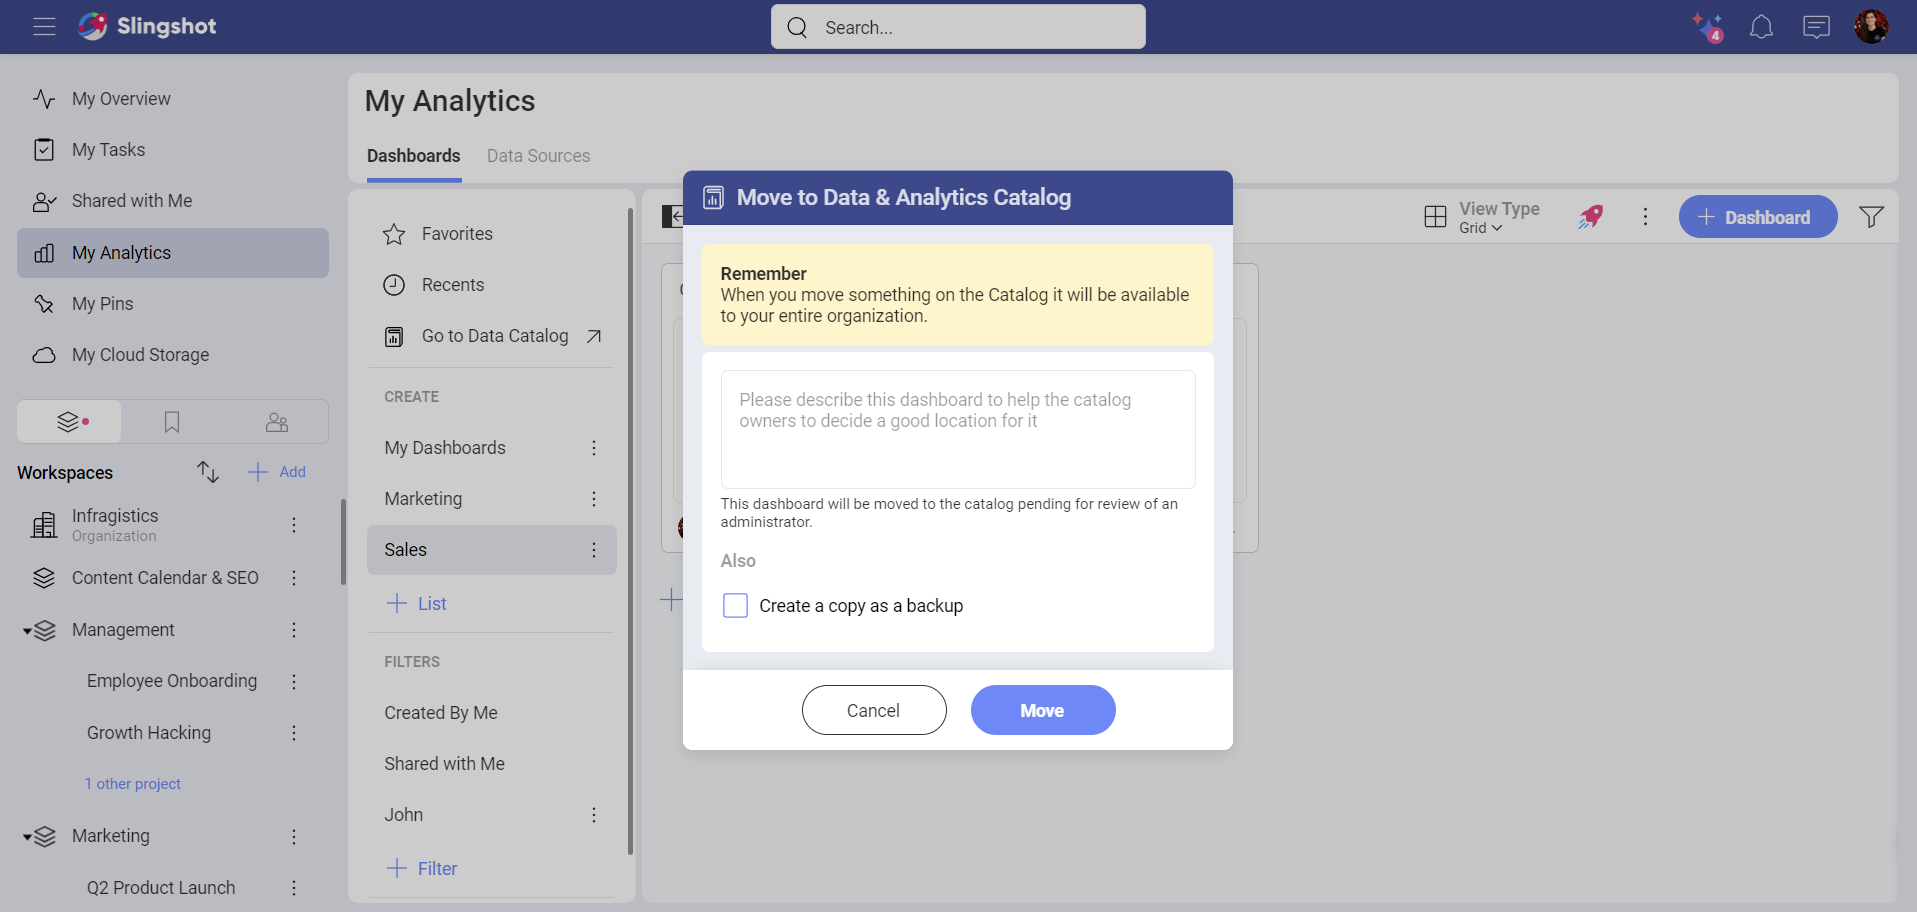Collapse the Management workspace tree
Viewport: 1917px width, 912px height.
coord(27,631)
